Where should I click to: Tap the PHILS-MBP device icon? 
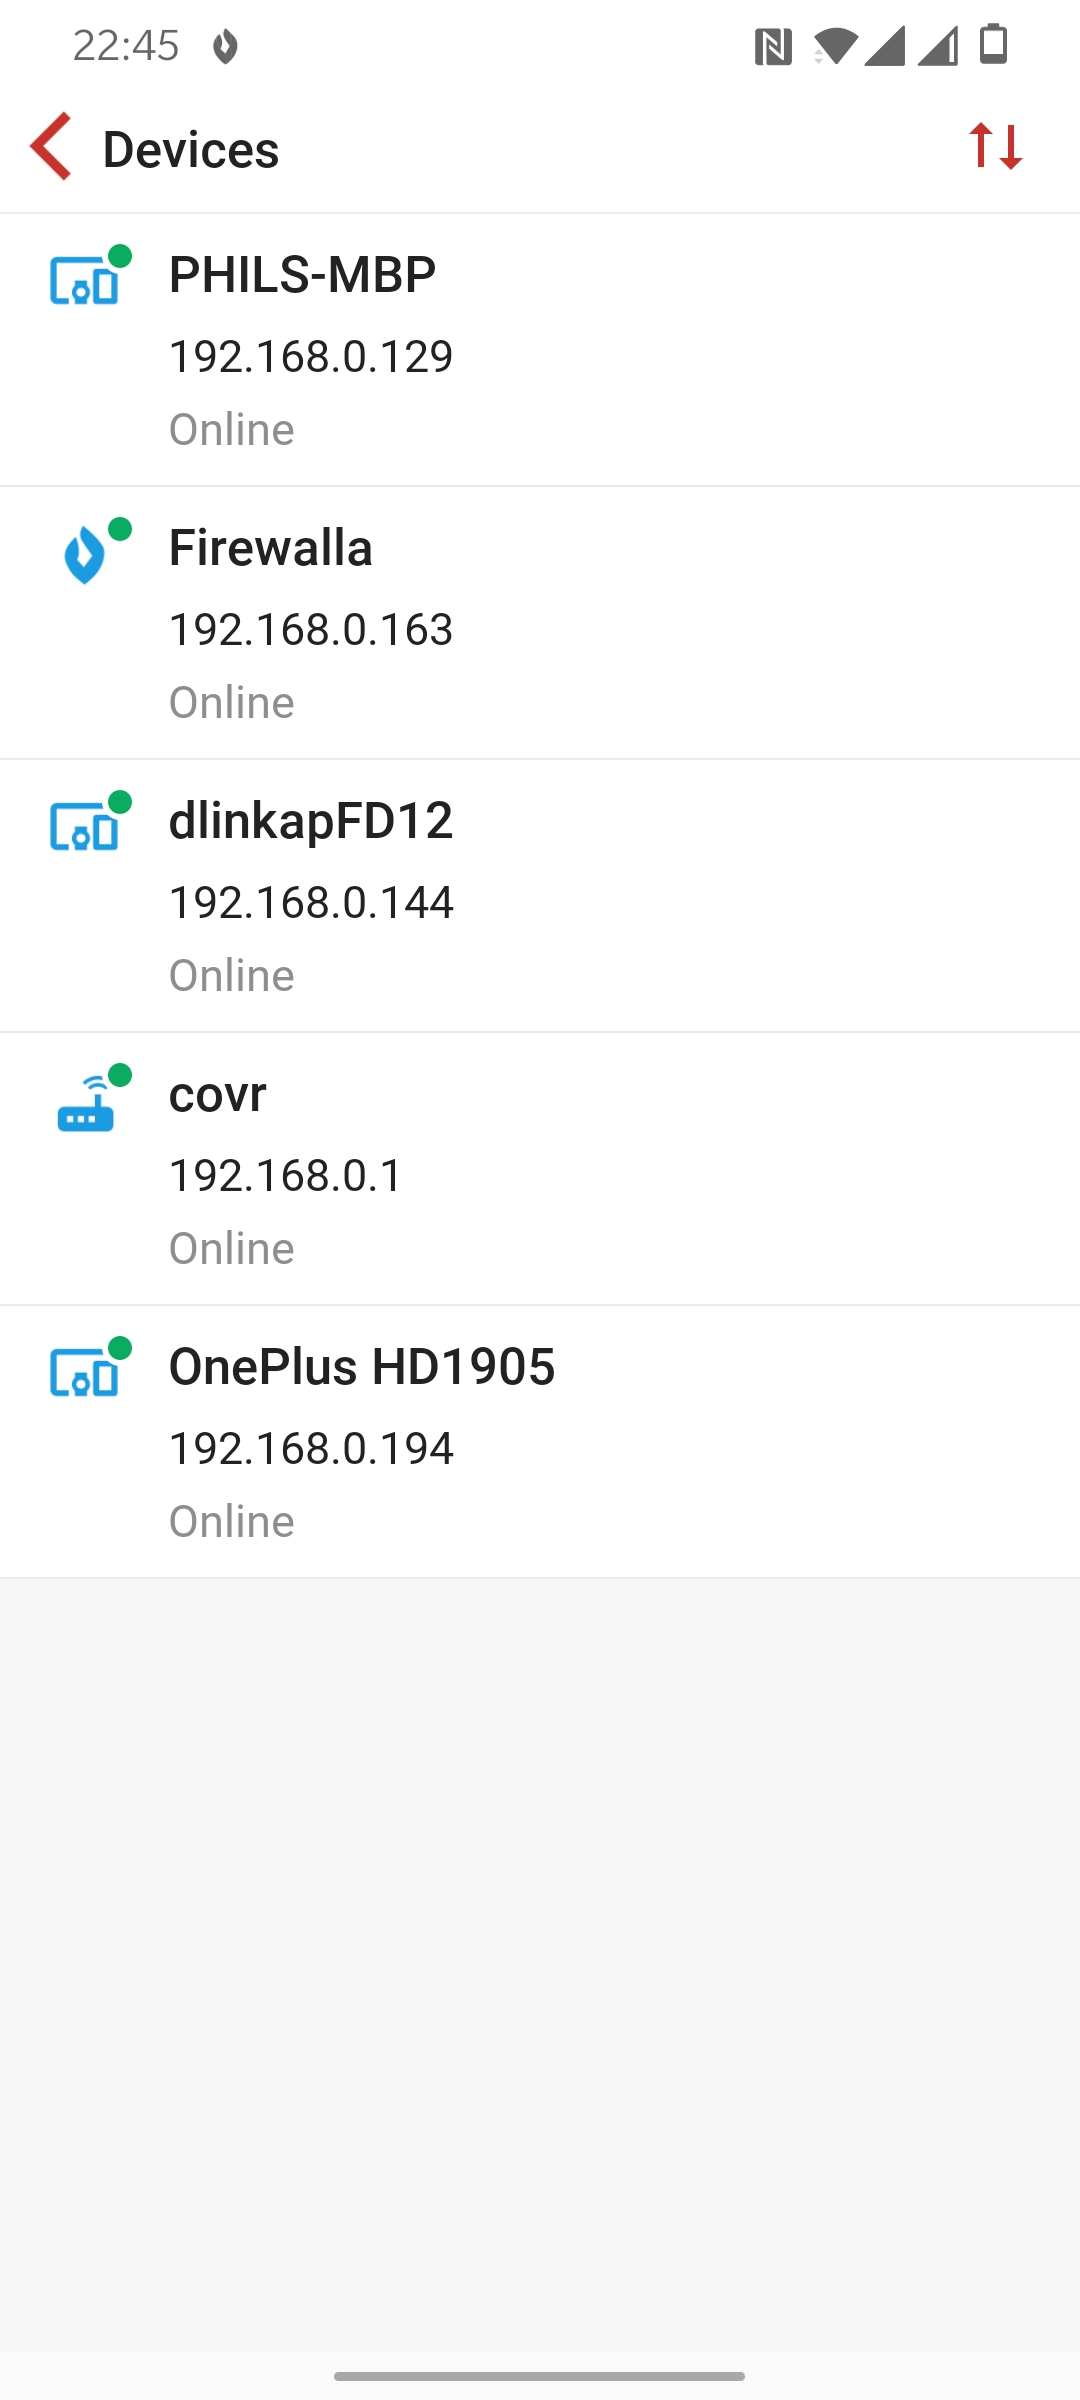90,275
